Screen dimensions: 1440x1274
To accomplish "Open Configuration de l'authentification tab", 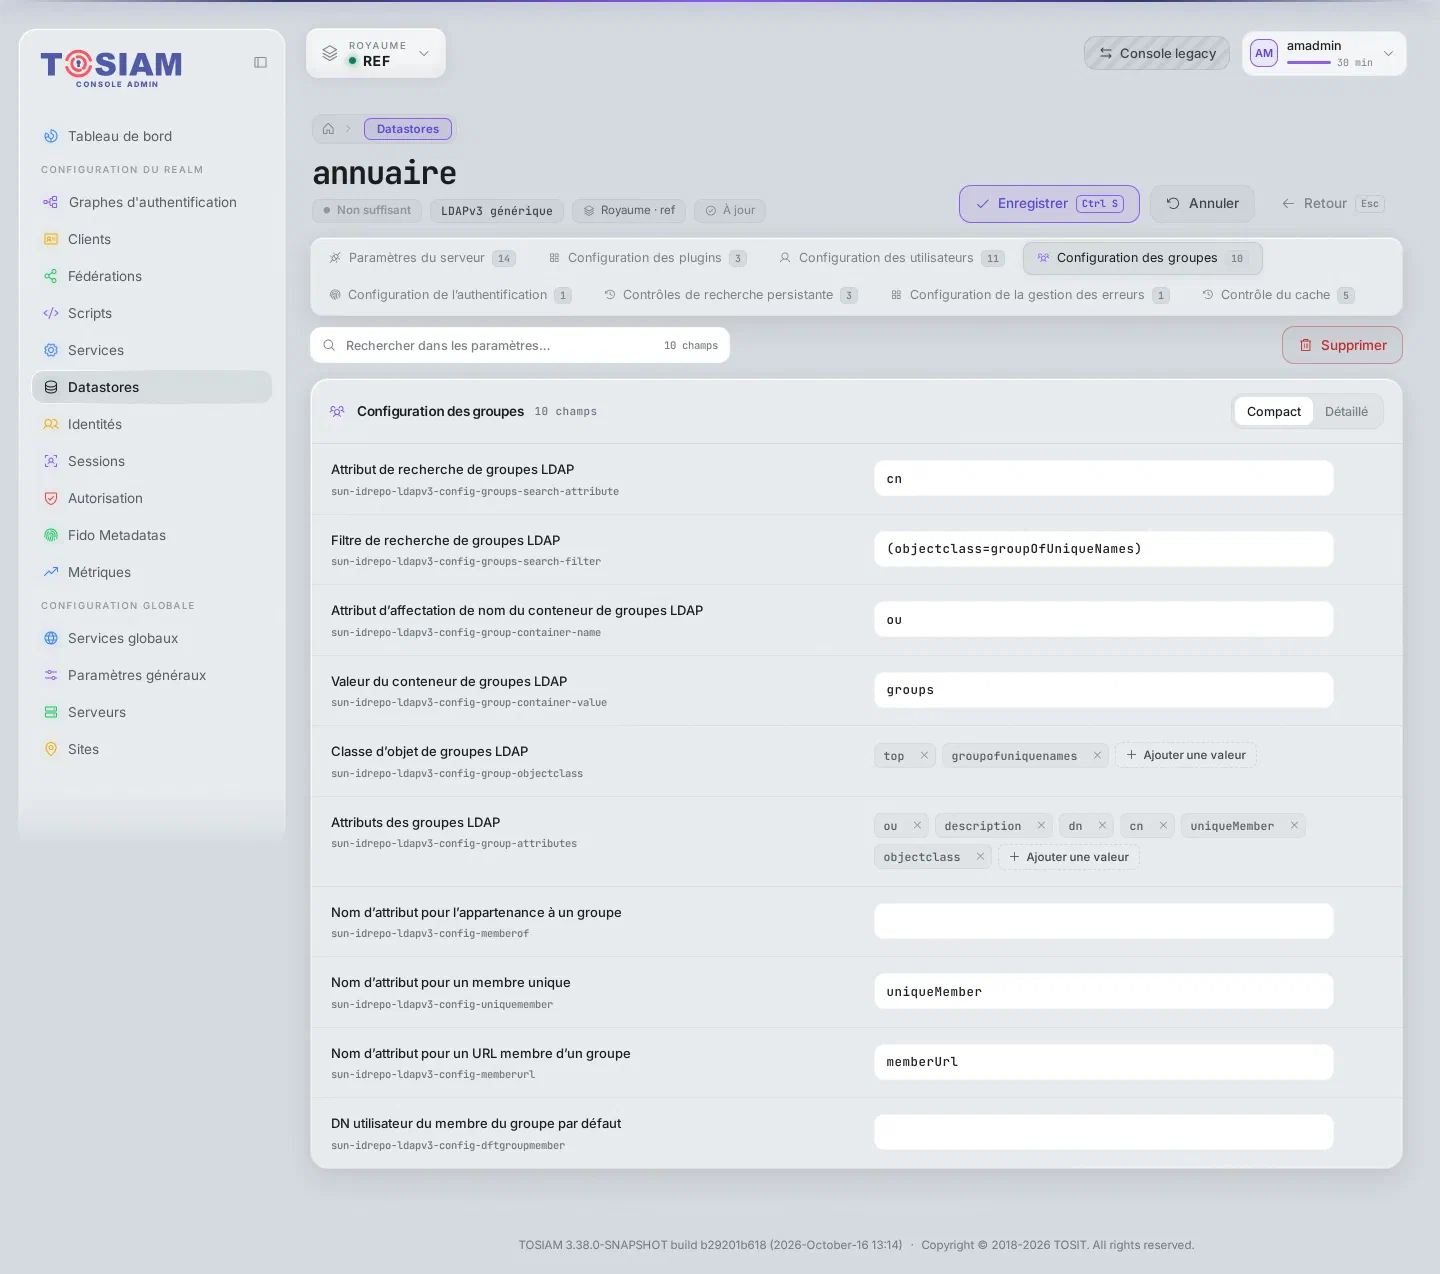I will [x=450, y=295].
